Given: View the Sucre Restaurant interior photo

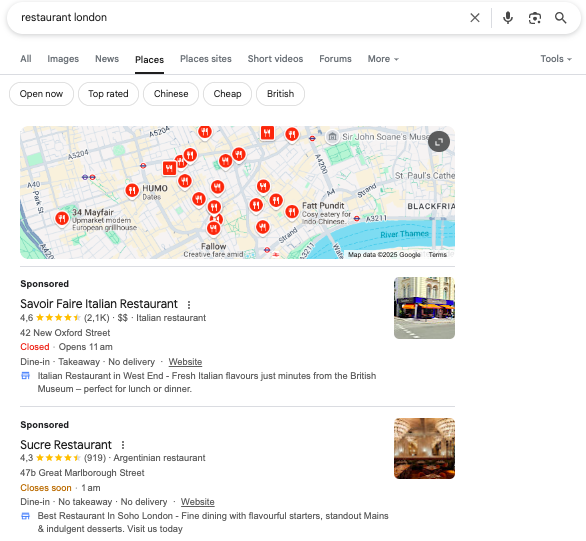Looking at the screenshot, I should [424, 448].
